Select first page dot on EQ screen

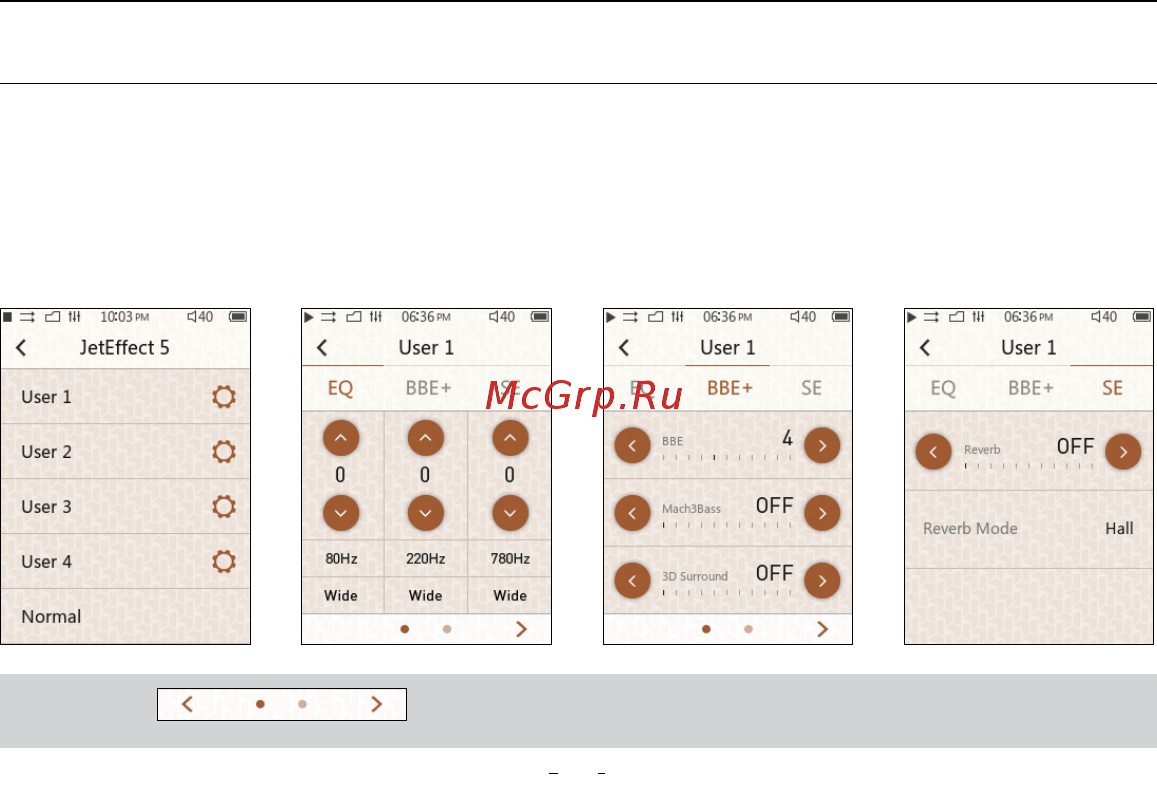click(404, 629)
